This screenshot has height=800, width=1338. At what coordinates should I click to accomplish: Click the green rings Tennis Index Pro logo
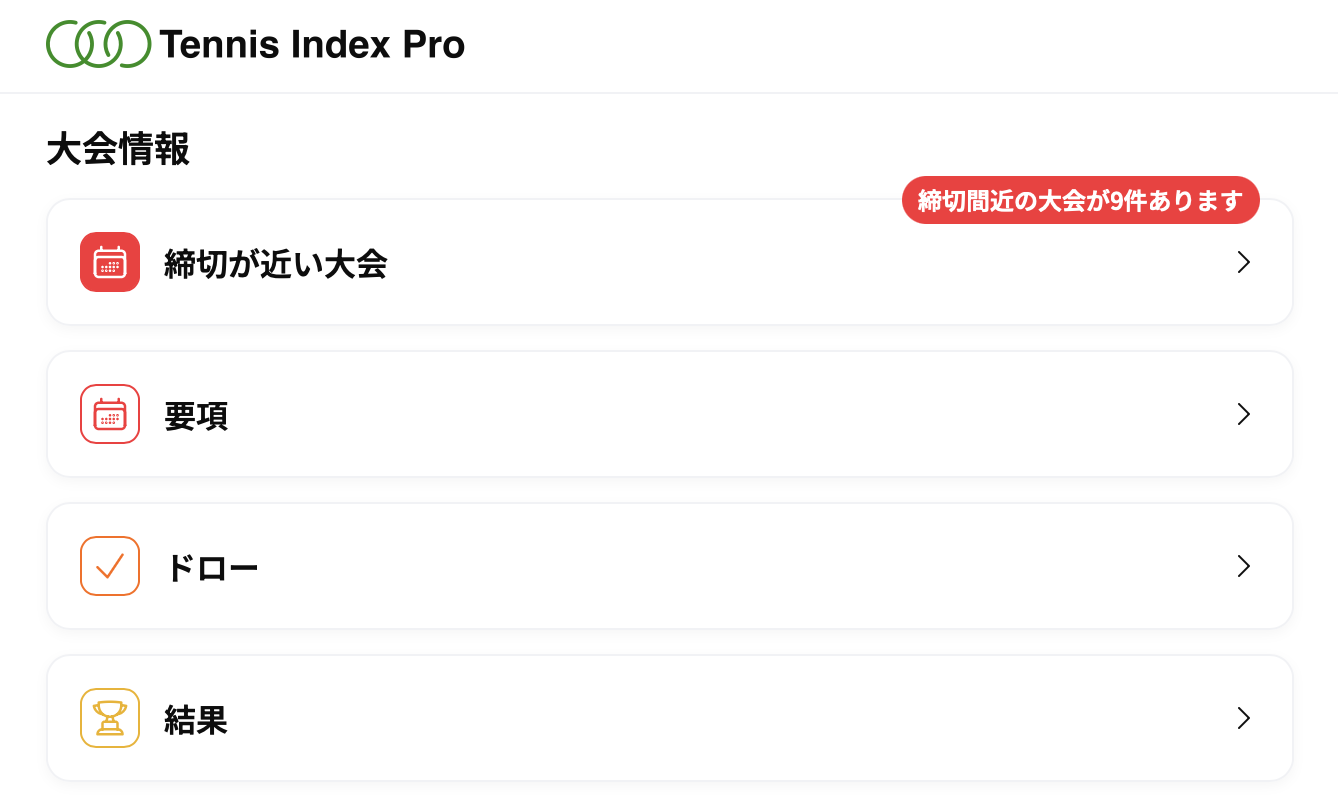(98, 44)
